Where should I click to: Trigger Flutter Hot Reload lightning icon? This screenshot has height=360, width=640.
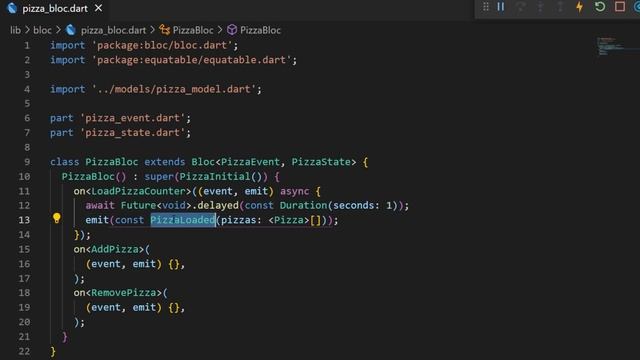[x=580, y=7]
